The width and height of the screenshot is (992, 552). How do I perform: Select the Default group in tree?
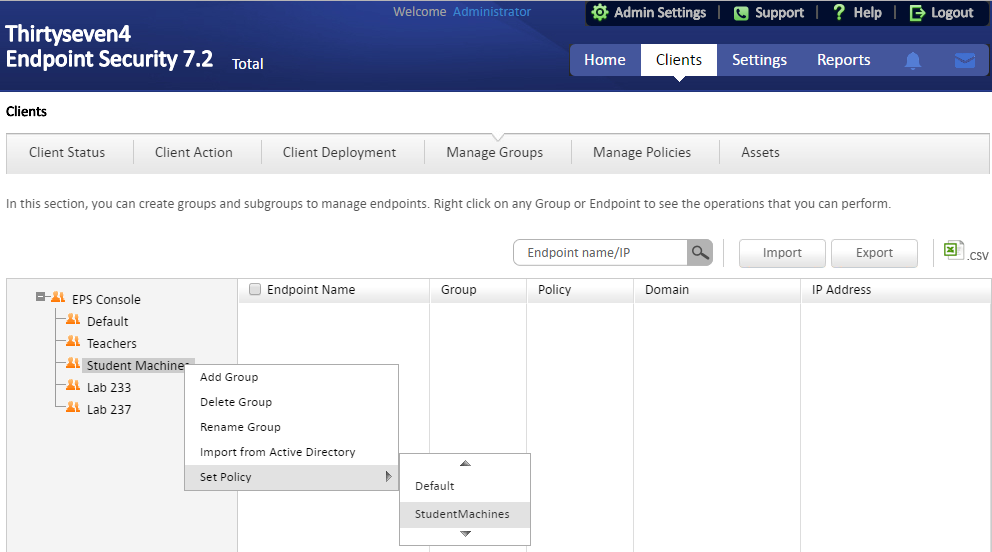coord(108,321)
